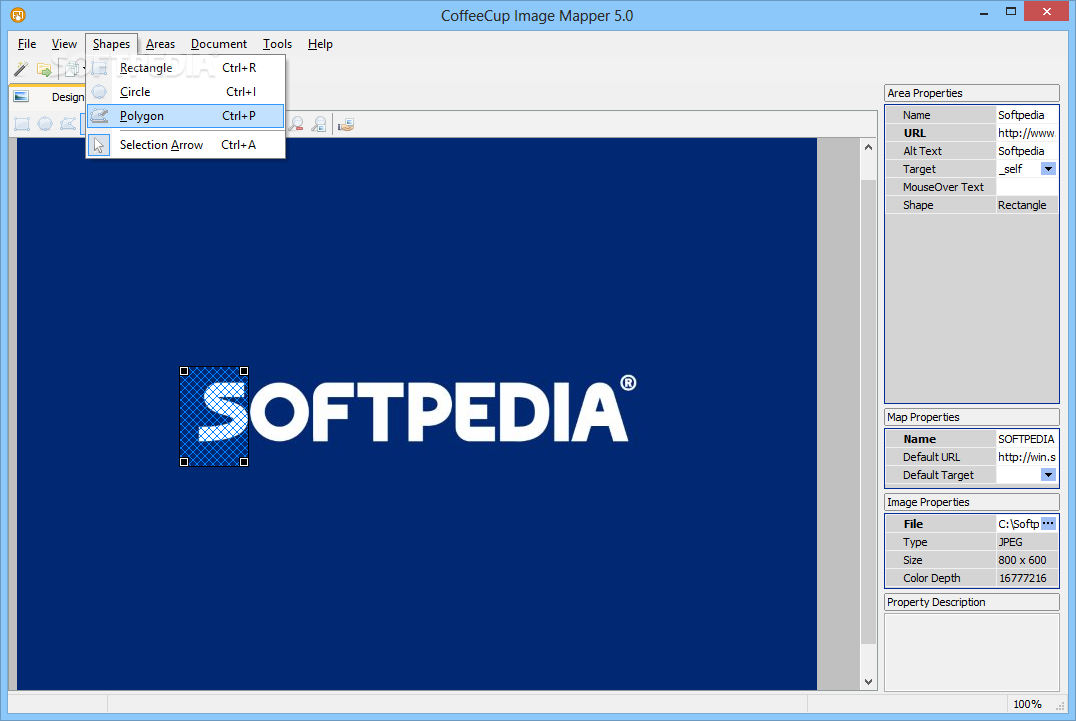The image size is (1076, 721).
Task: Launch the wizard wand toolbar icon
Action: click(21, 69)
